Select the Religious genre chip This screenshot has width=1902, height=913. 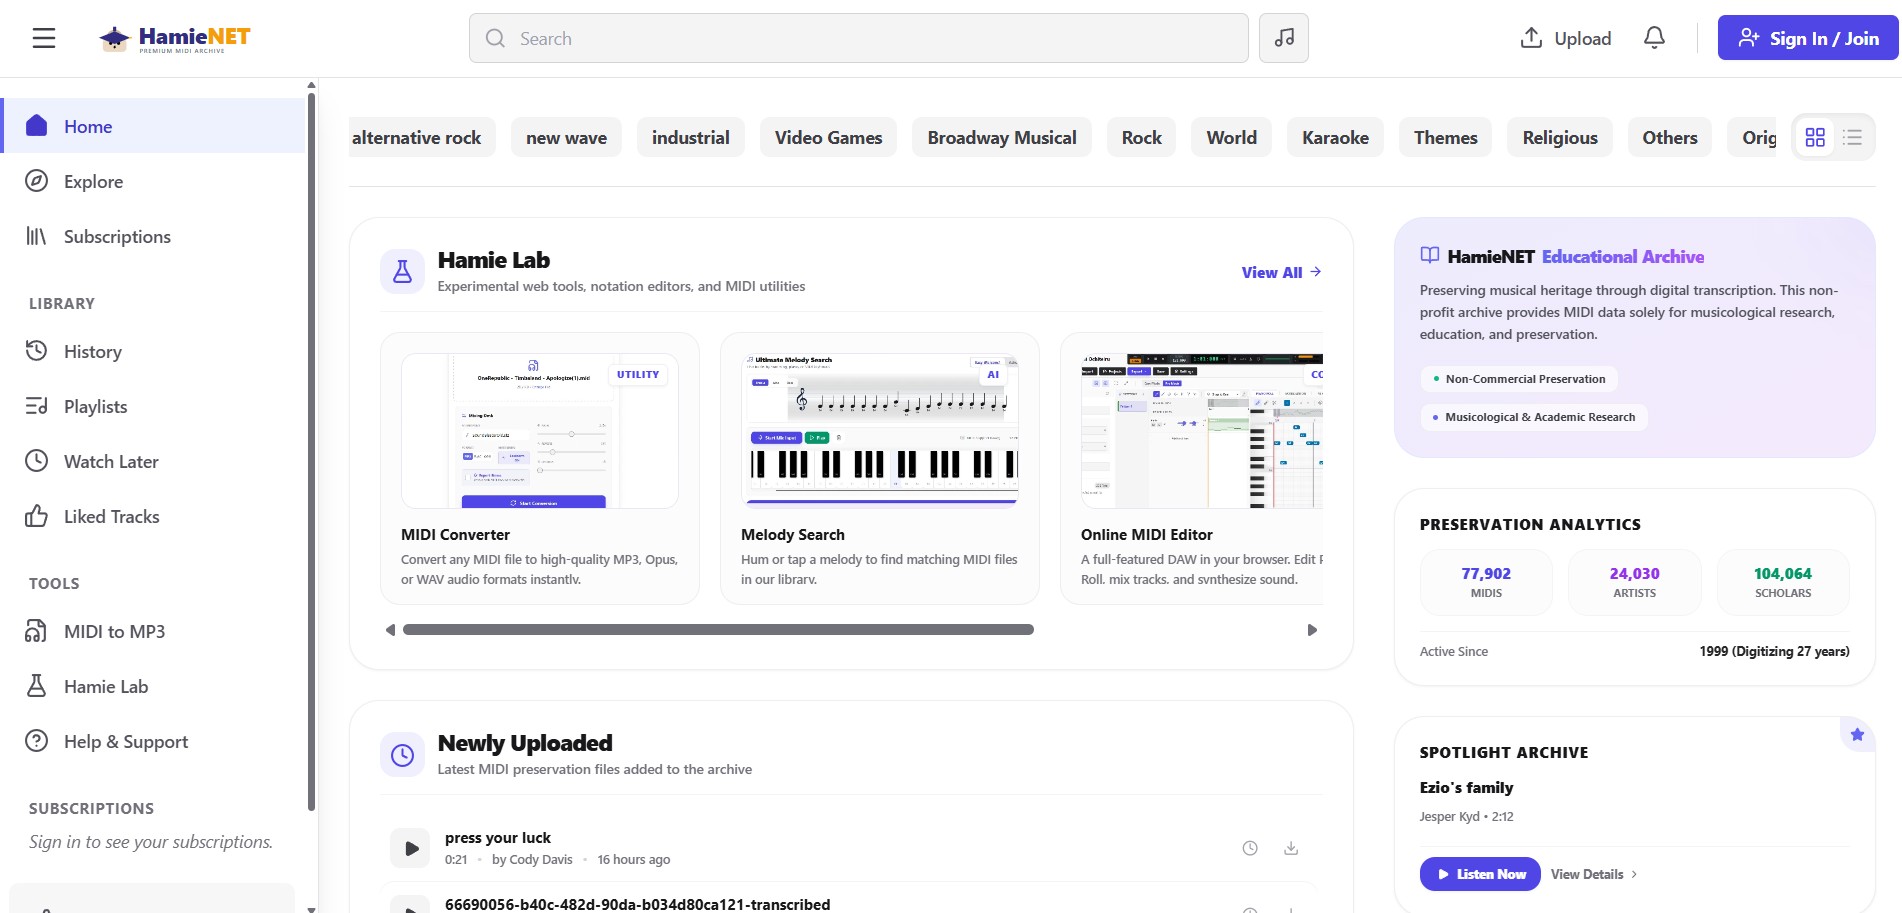click(1560, 138)
